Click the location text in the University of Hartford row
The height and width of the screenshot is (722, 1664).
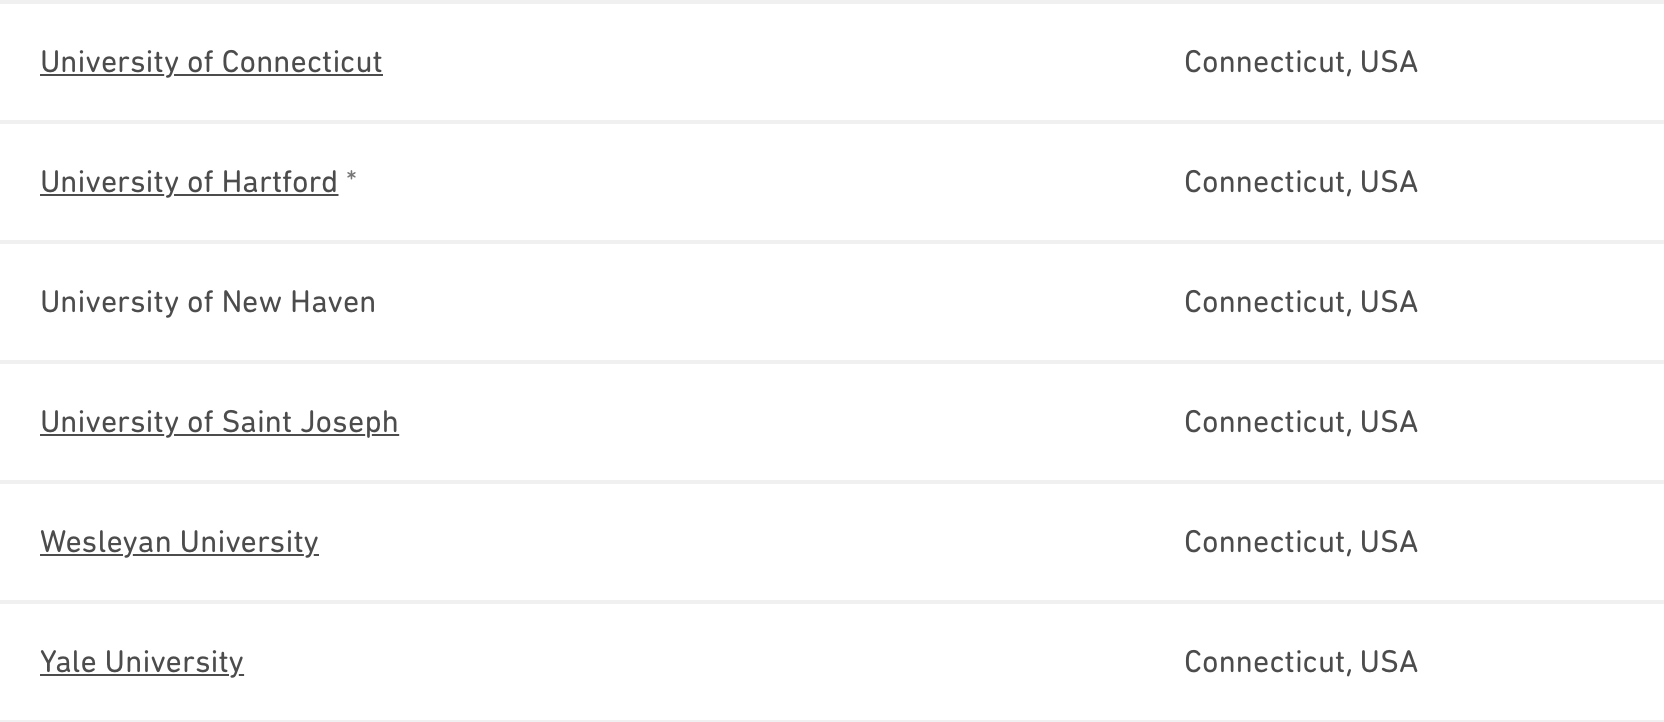[x=1300, y=182]
